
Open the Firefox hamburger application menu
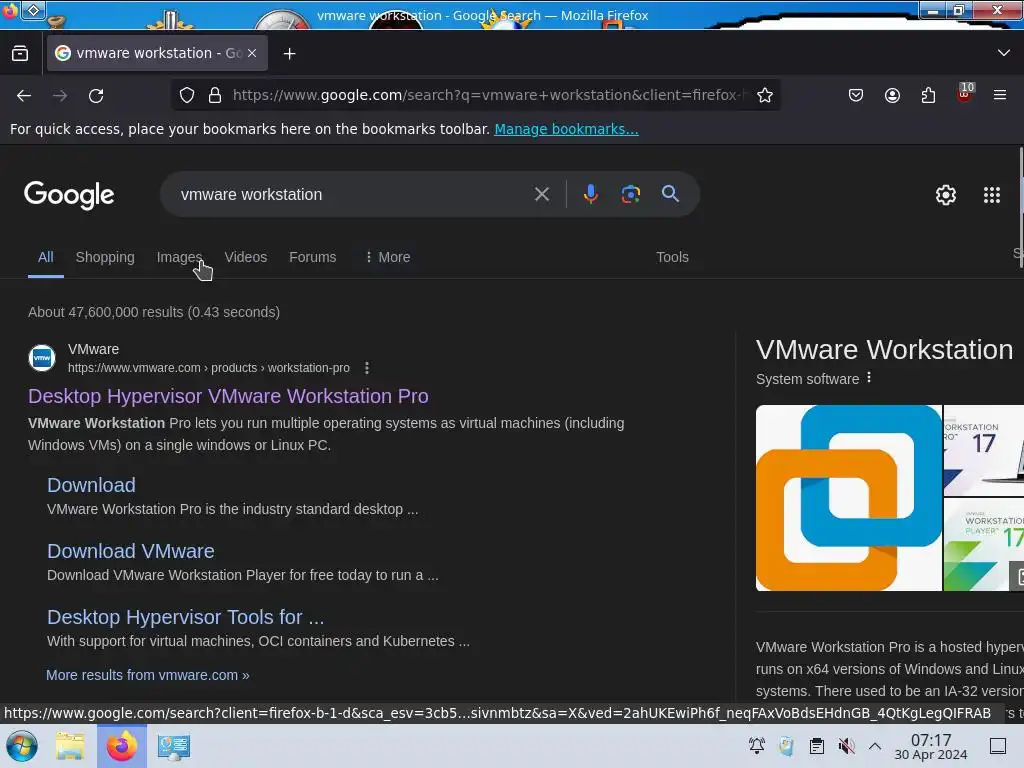click(1000, 95)
